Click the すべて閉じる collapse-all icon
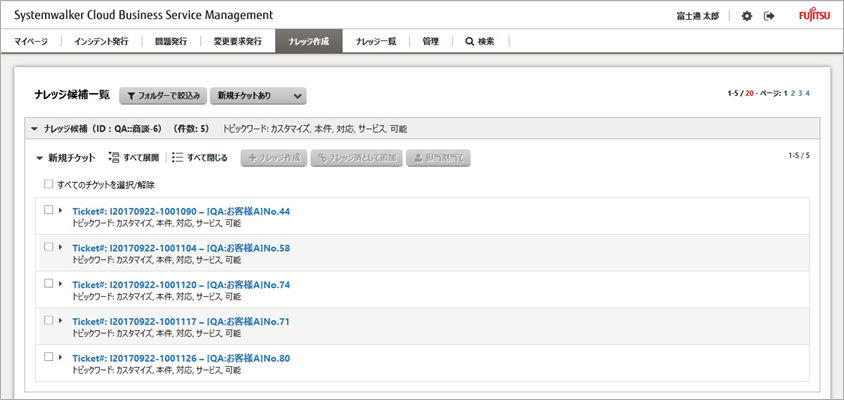 [x=178, y=157]
